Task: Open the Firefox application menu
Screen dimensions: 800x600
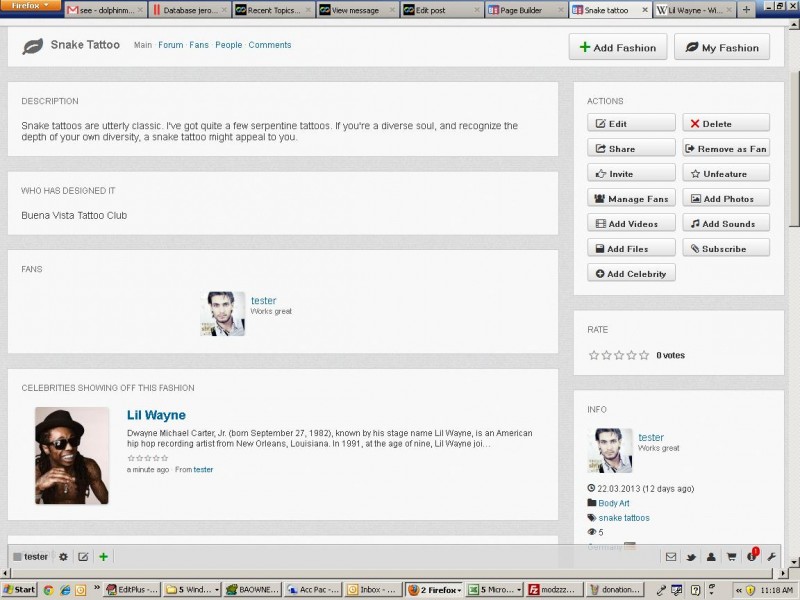Action: coord(31,6)
